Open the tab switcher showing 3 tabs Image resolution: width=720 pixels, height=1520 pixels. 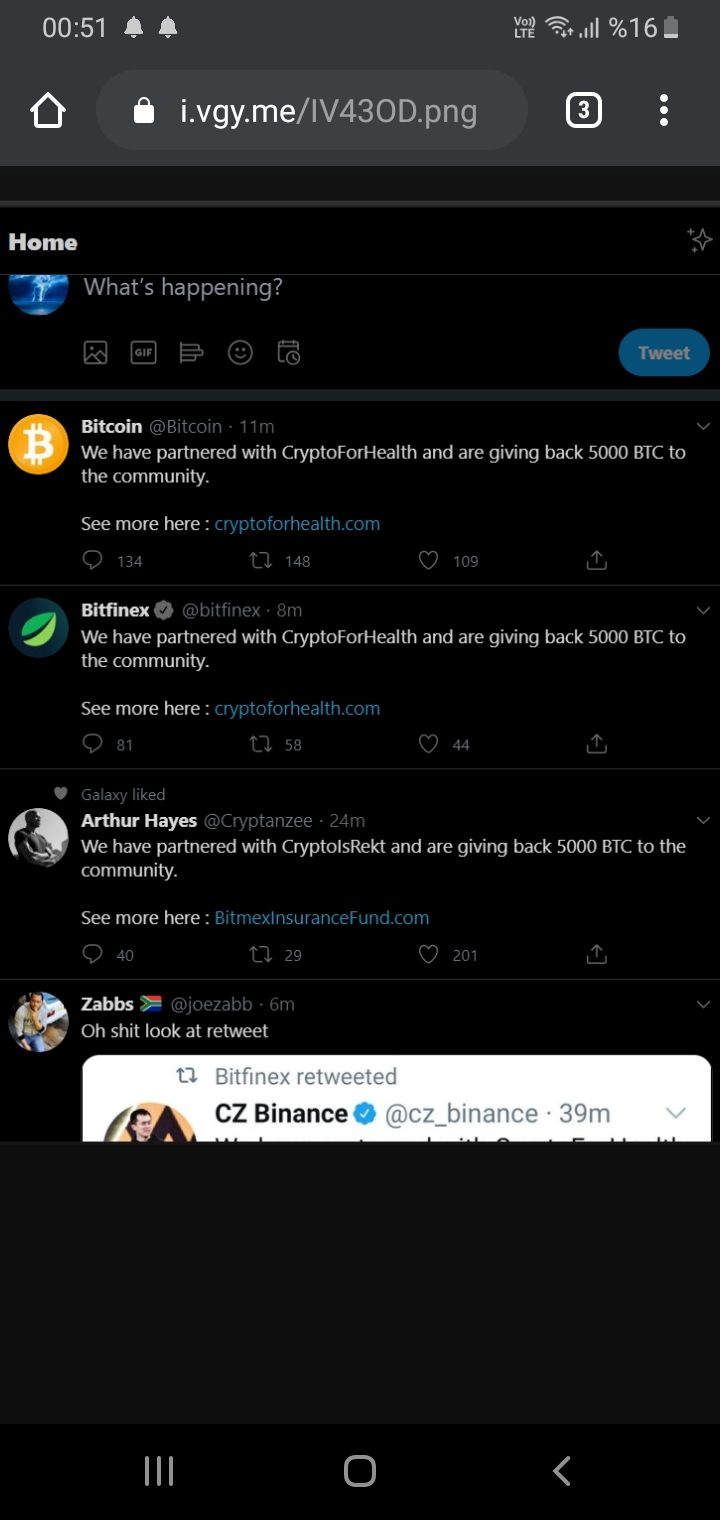pos(584,110)
